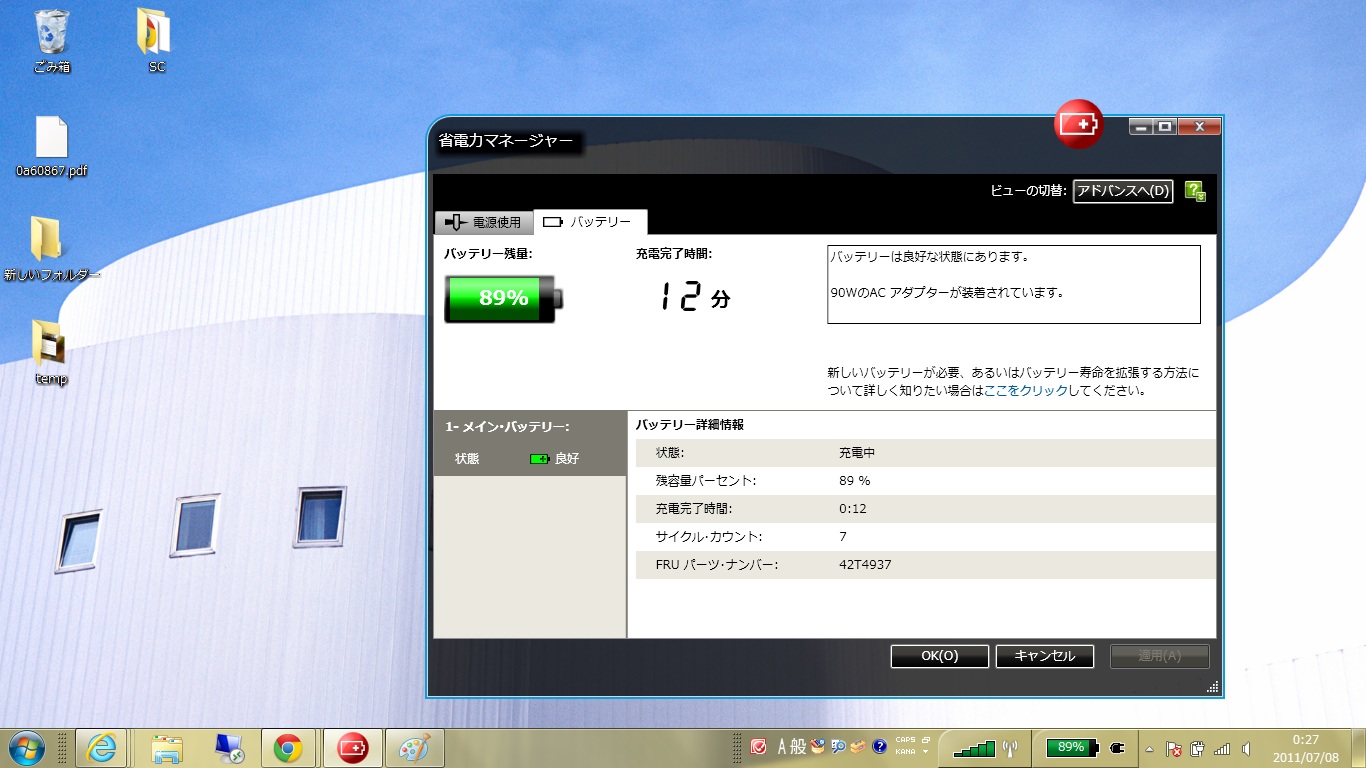Click the red battery logo of Power Manager

(x=1080, y=124)
